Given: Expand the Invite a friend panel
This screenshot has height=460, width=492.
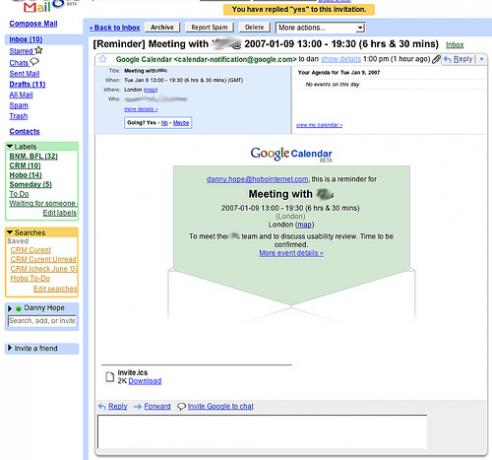Looking at the screenshot, I should pos(10,348).
